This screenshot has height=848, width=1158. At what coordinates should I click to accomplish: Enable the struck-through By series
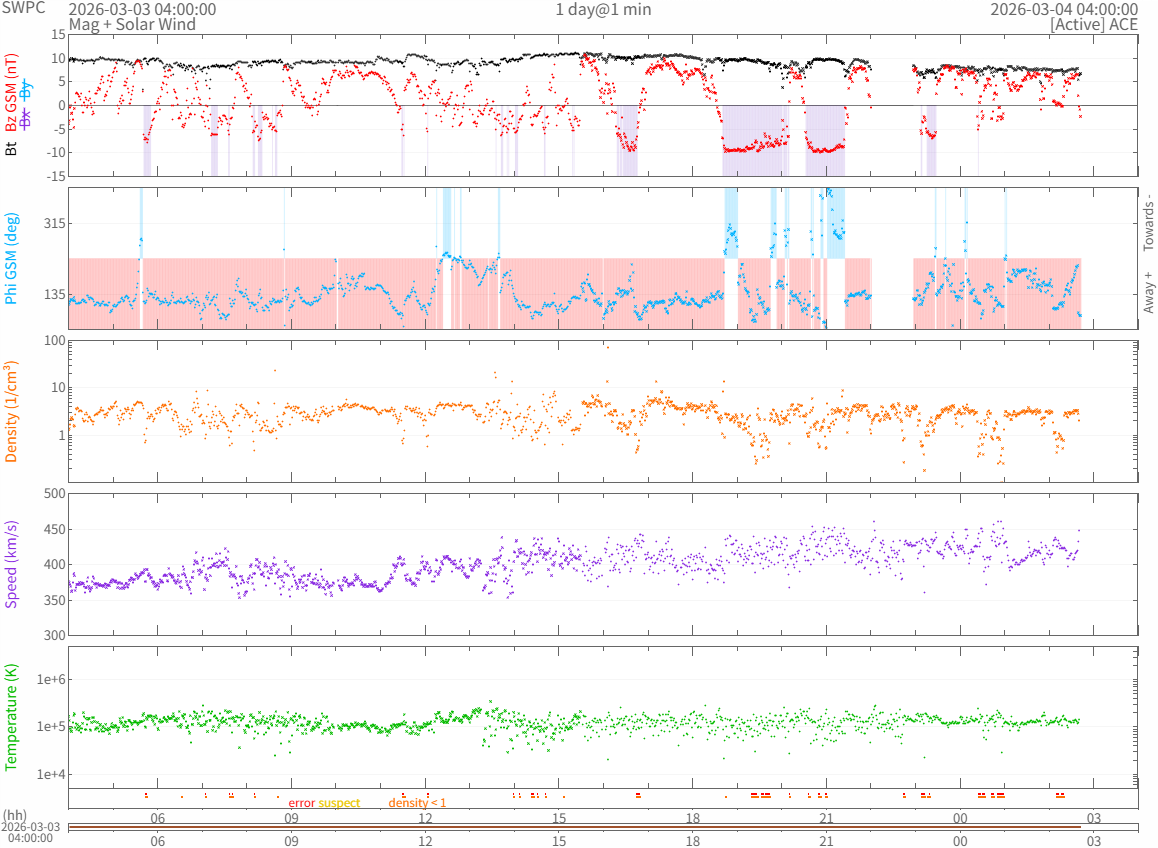point(27,90)
